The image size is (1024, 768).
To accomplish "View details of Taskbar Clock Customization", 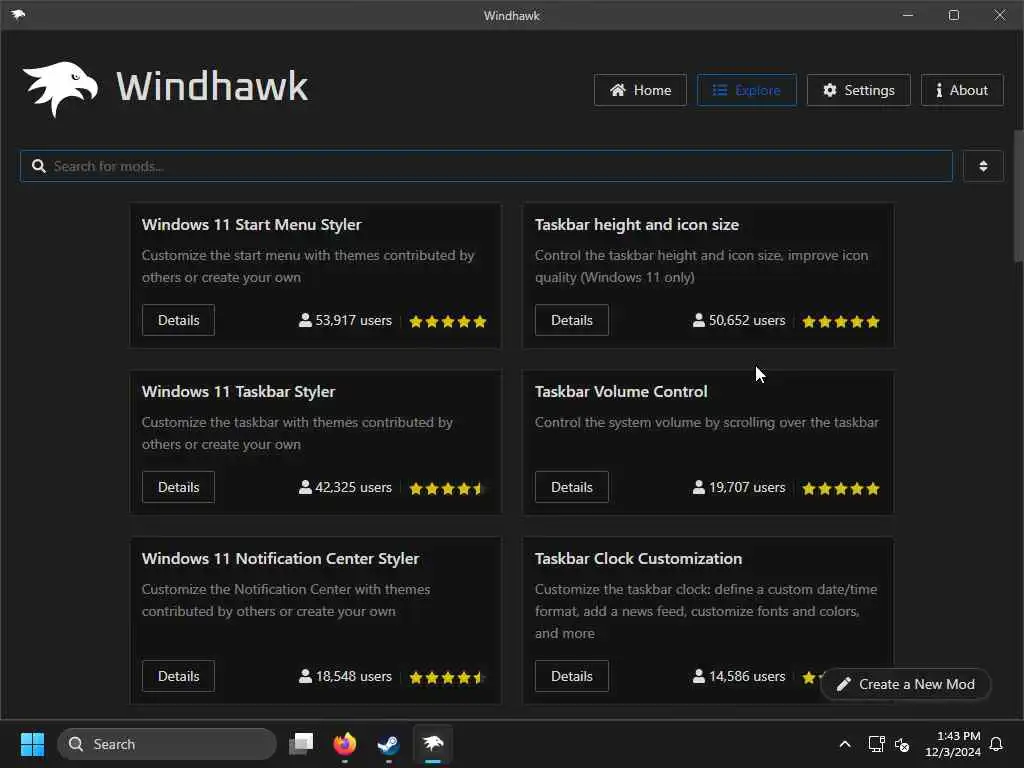I will [x=571, y=676].
